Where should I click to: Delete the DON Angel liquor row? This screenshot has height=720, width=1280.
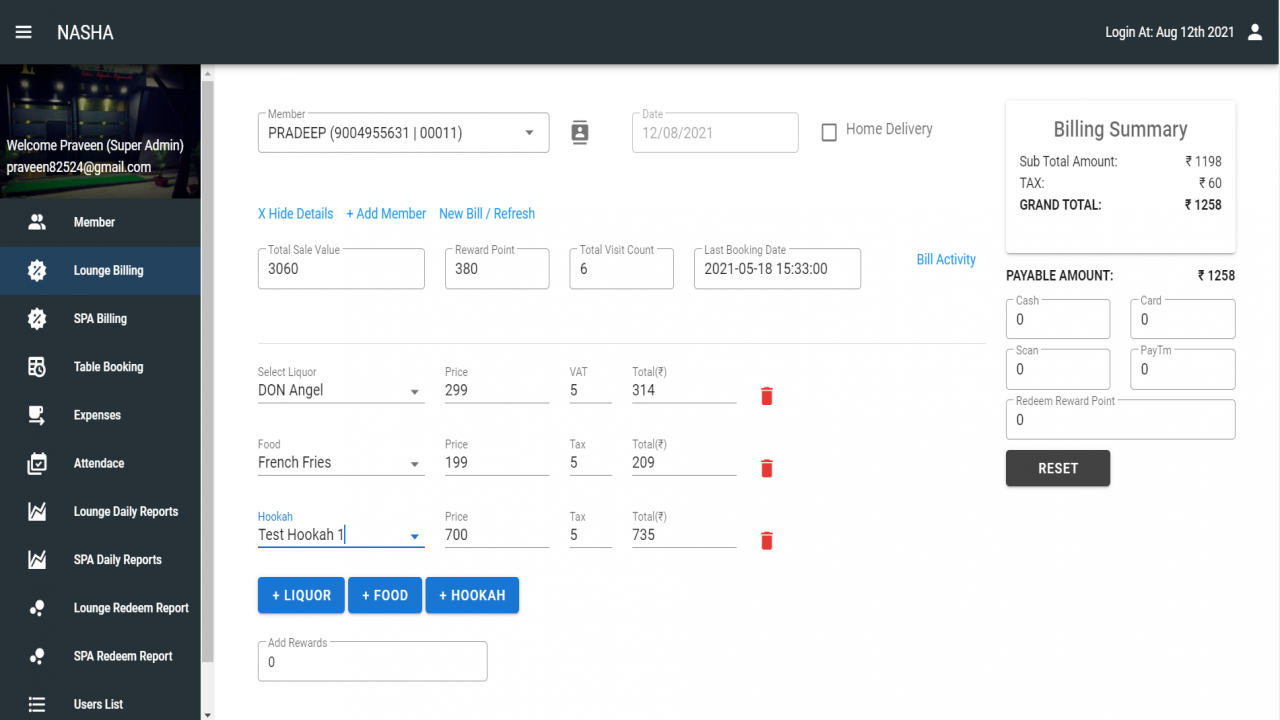(x=767, y=396)
